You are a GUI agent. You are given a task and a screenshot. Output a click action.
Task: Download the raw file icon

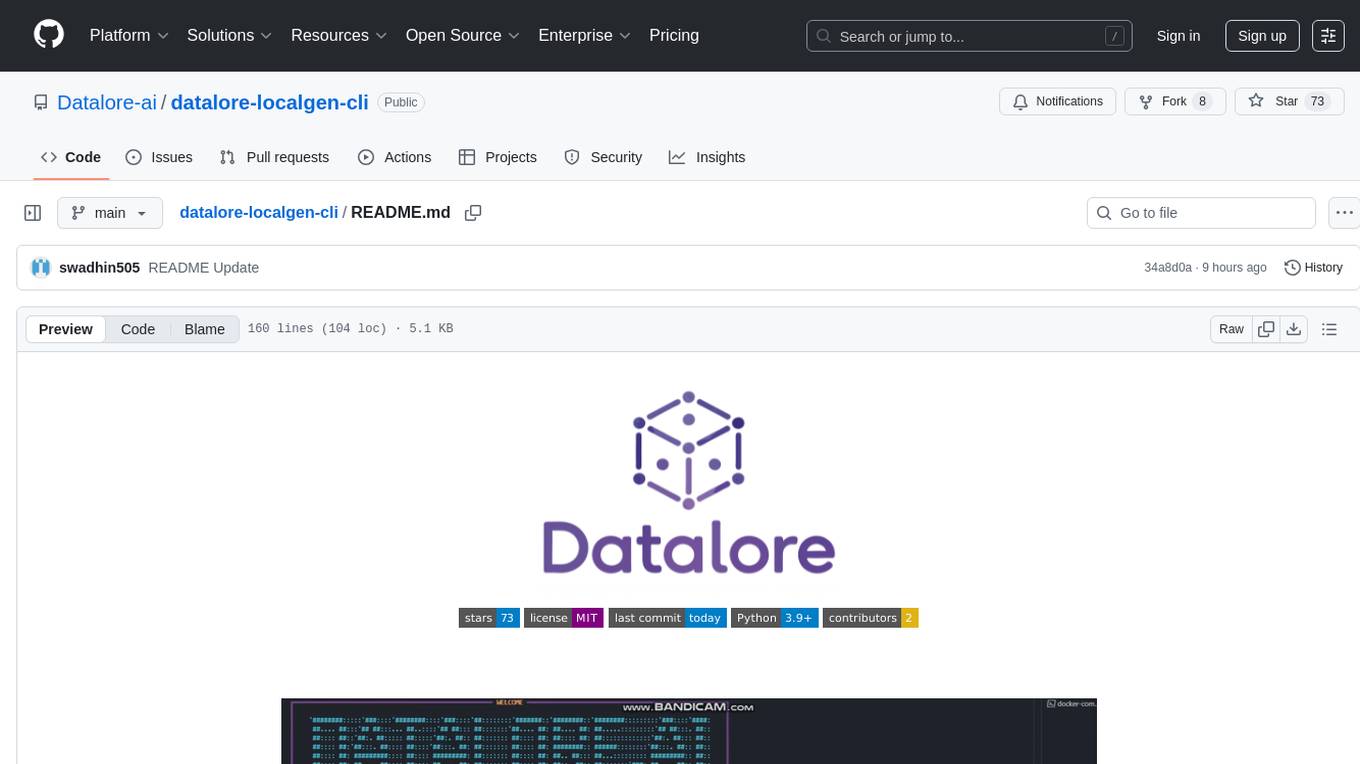[x=1293, y=329]
